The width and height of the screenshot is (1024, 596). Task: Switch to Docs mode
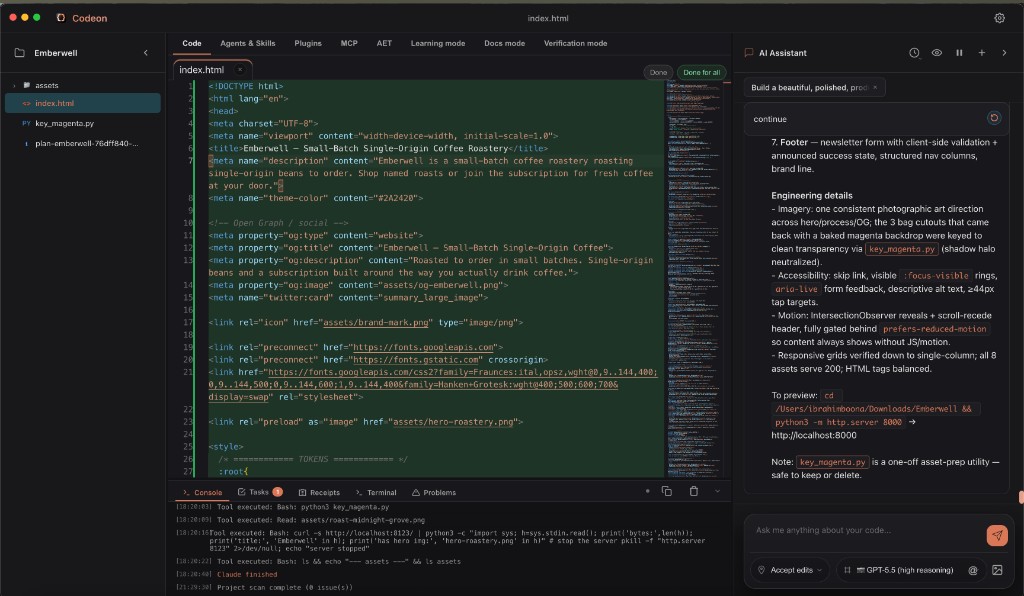(504, 43)
